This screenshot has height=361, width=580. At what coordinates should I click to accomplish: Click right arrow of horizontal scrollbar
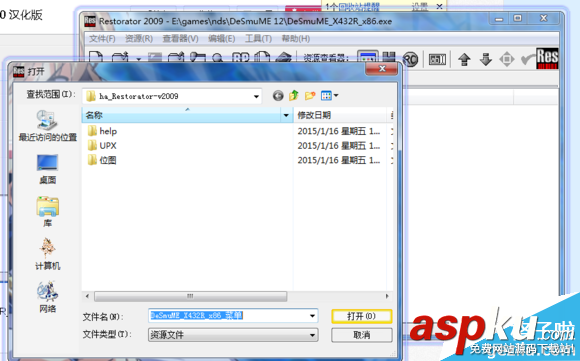[387, 296]
